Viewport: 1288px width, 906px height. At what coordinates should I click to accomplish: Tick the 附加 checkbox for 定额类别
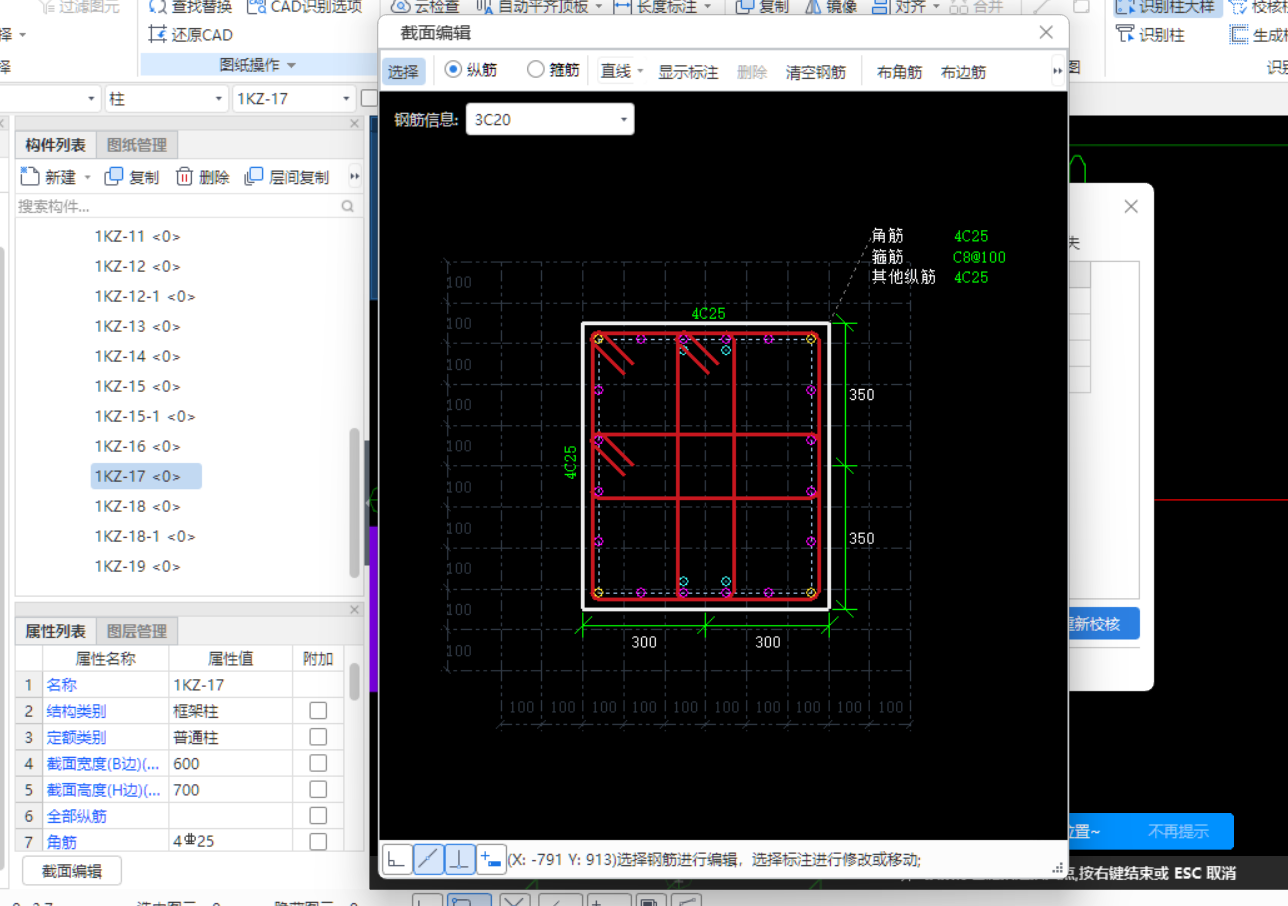pyautogui.click(x=318, y=737)
